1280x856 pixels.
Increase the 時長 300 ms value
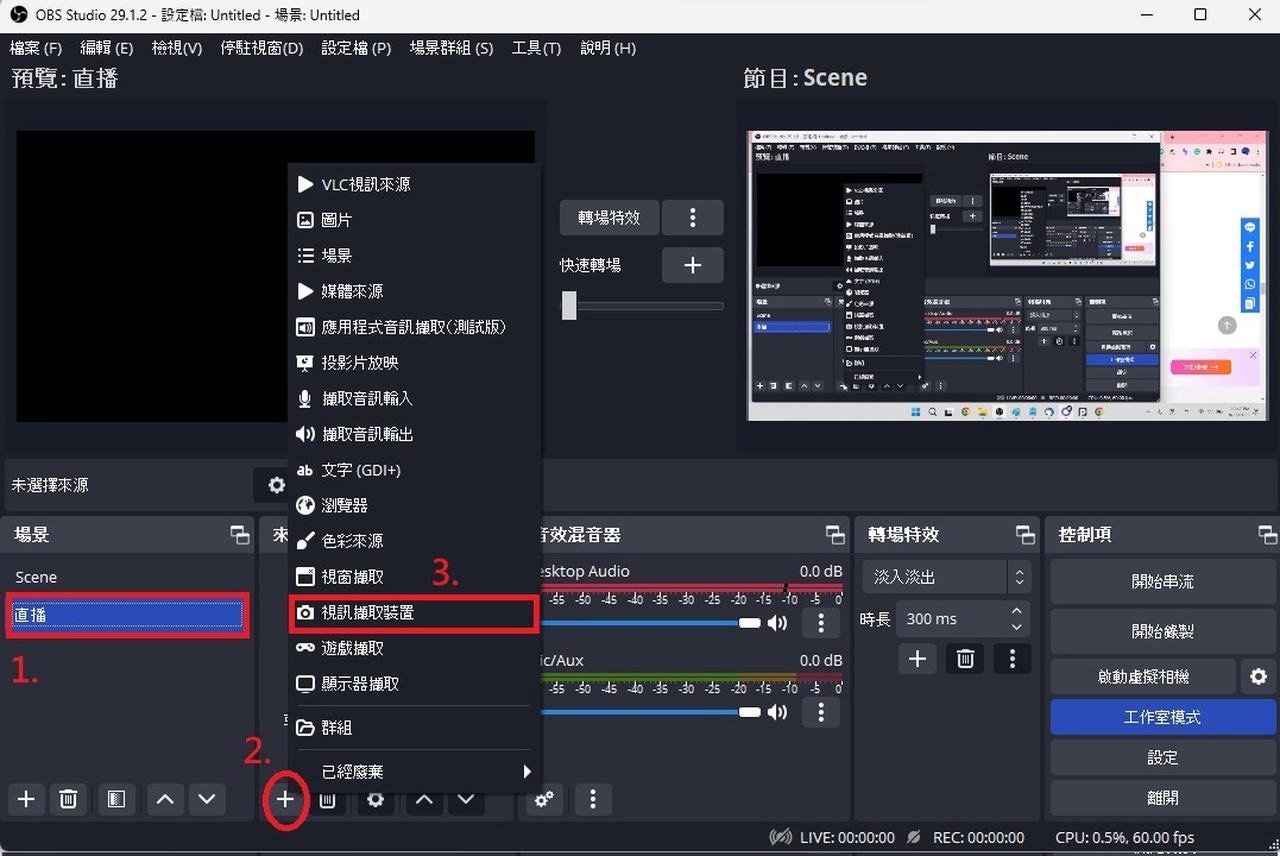1016,611
